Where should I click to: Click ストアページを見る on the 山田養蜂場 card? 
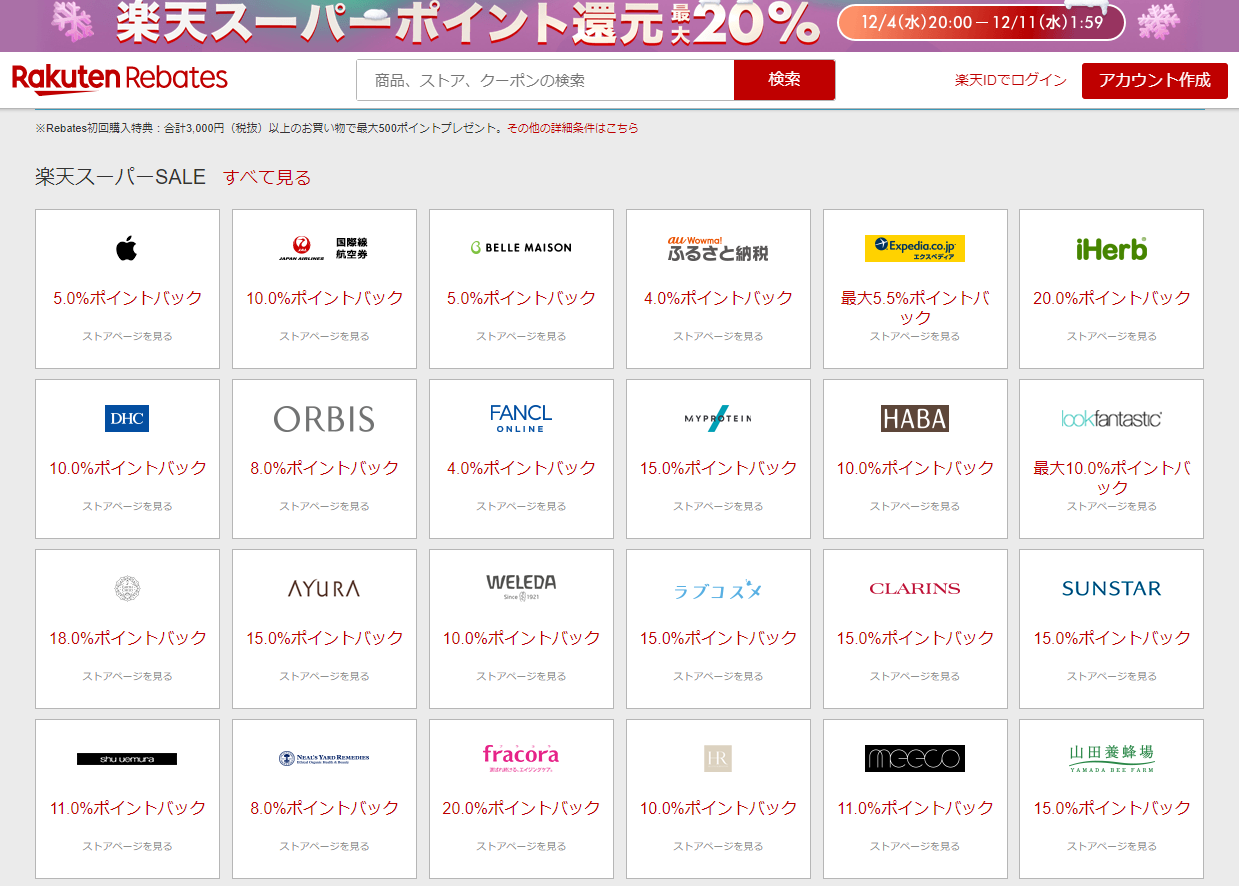click(x=1112, y=847)
